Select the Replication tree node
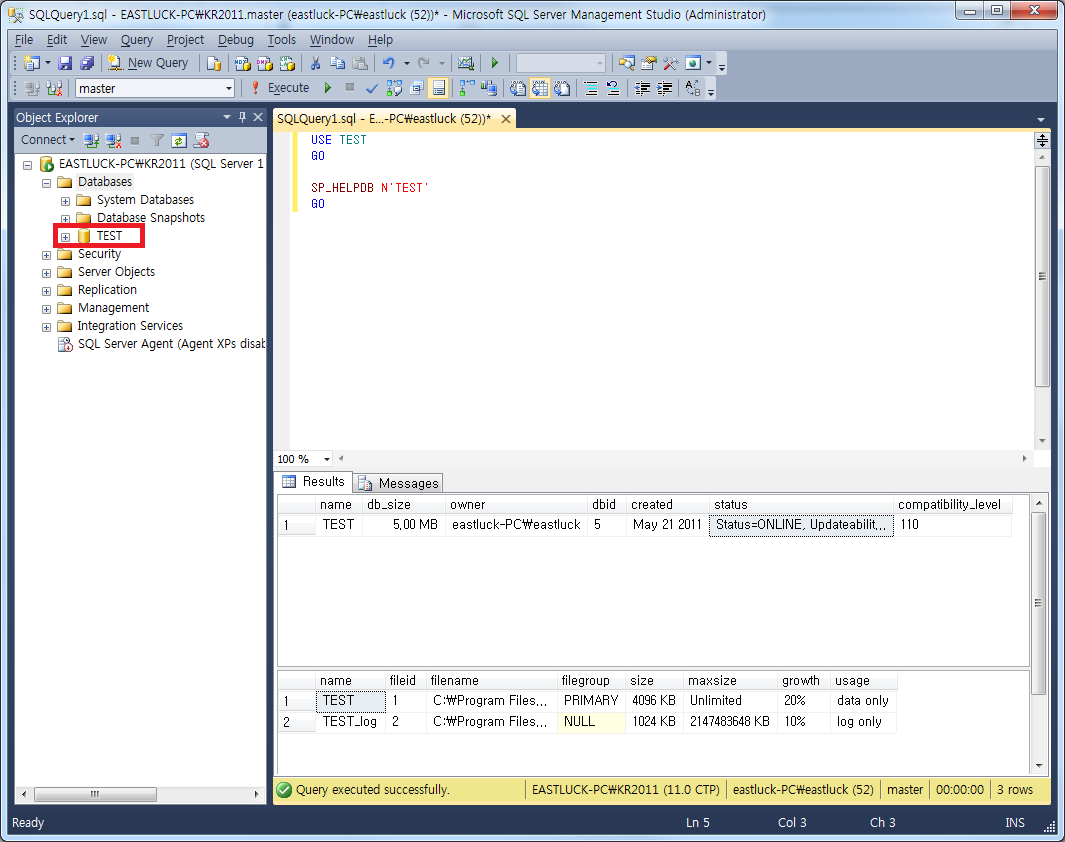The width and height of the screenshot is (1065, 842). pos(107,290)
